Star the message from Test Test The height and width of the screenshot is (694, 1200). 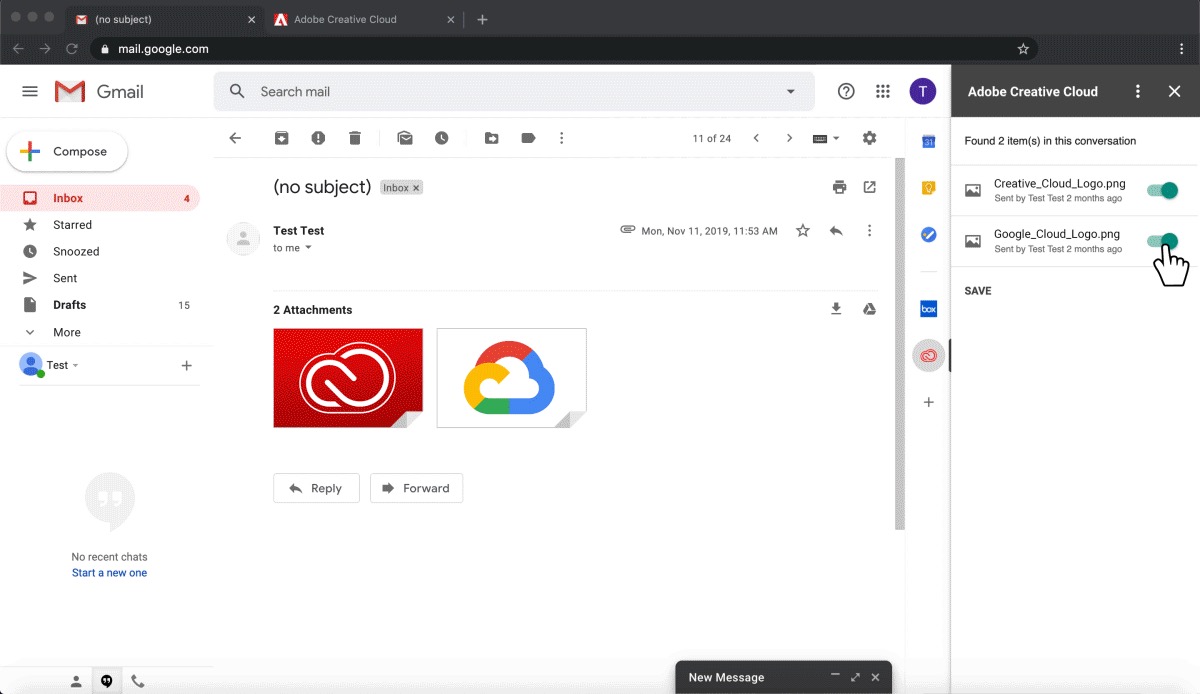click(x=802, y=231)
